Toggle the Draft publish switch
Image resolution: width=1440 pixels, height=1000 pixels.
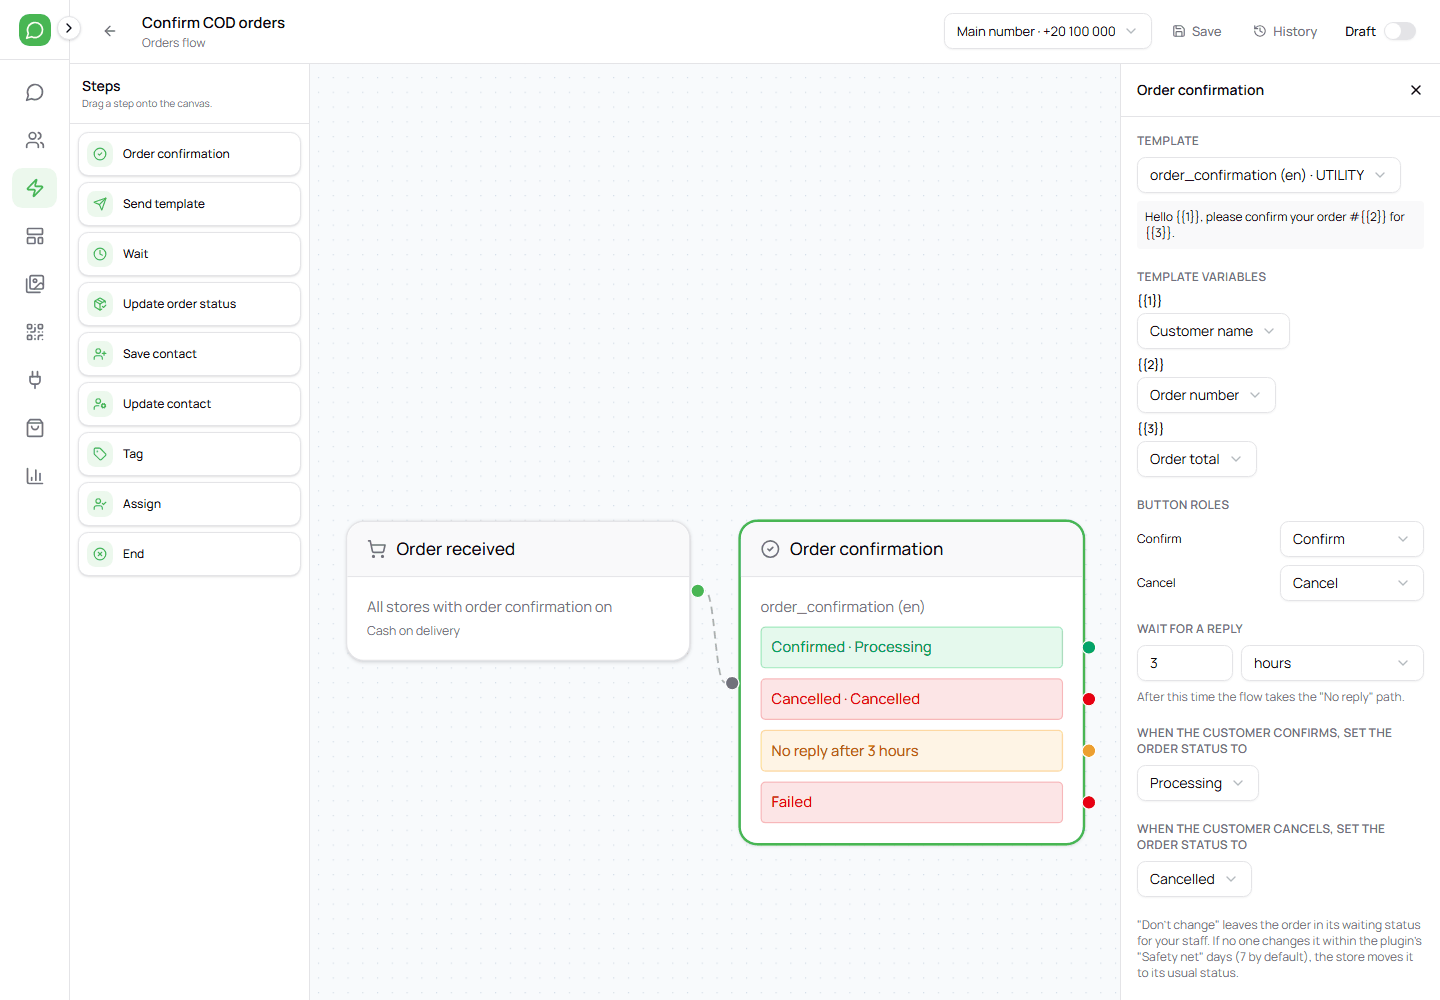tap(1400, 31)
